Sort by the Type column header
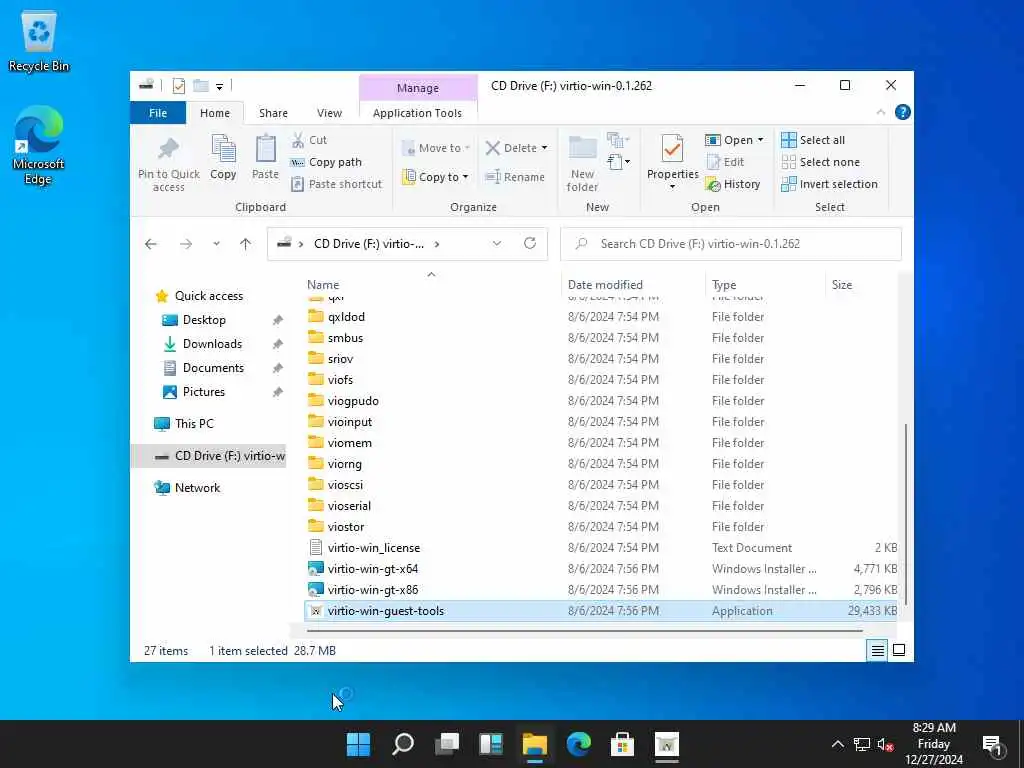 pos(724,285)
